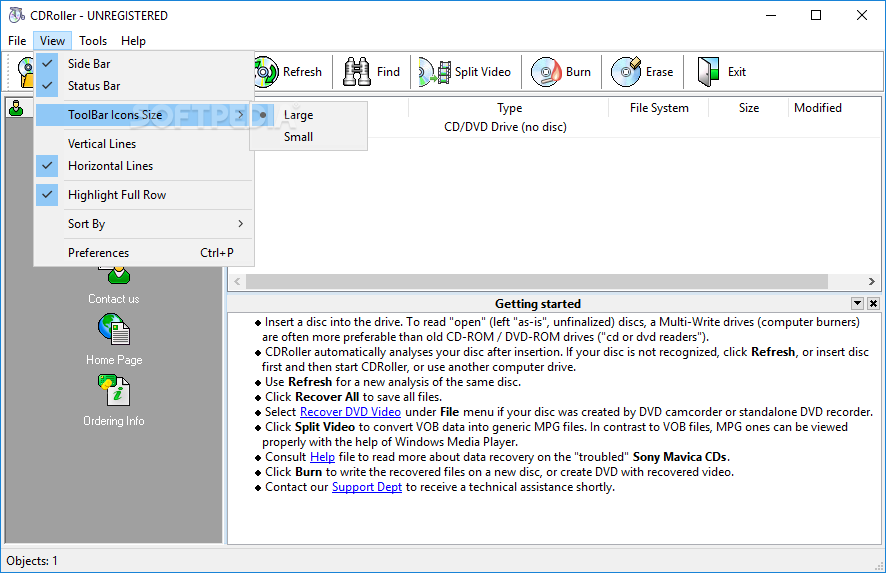The image size is (886, 573).
Task: Expand the ToolBar Icons Size submenu
Action: coord(144,115)
